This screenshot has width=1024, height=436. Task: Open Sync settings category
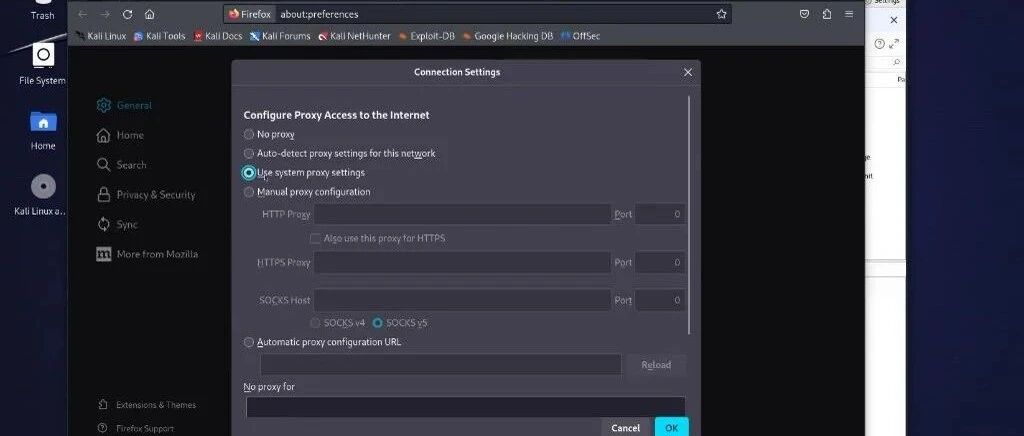(x=118, y=225)
